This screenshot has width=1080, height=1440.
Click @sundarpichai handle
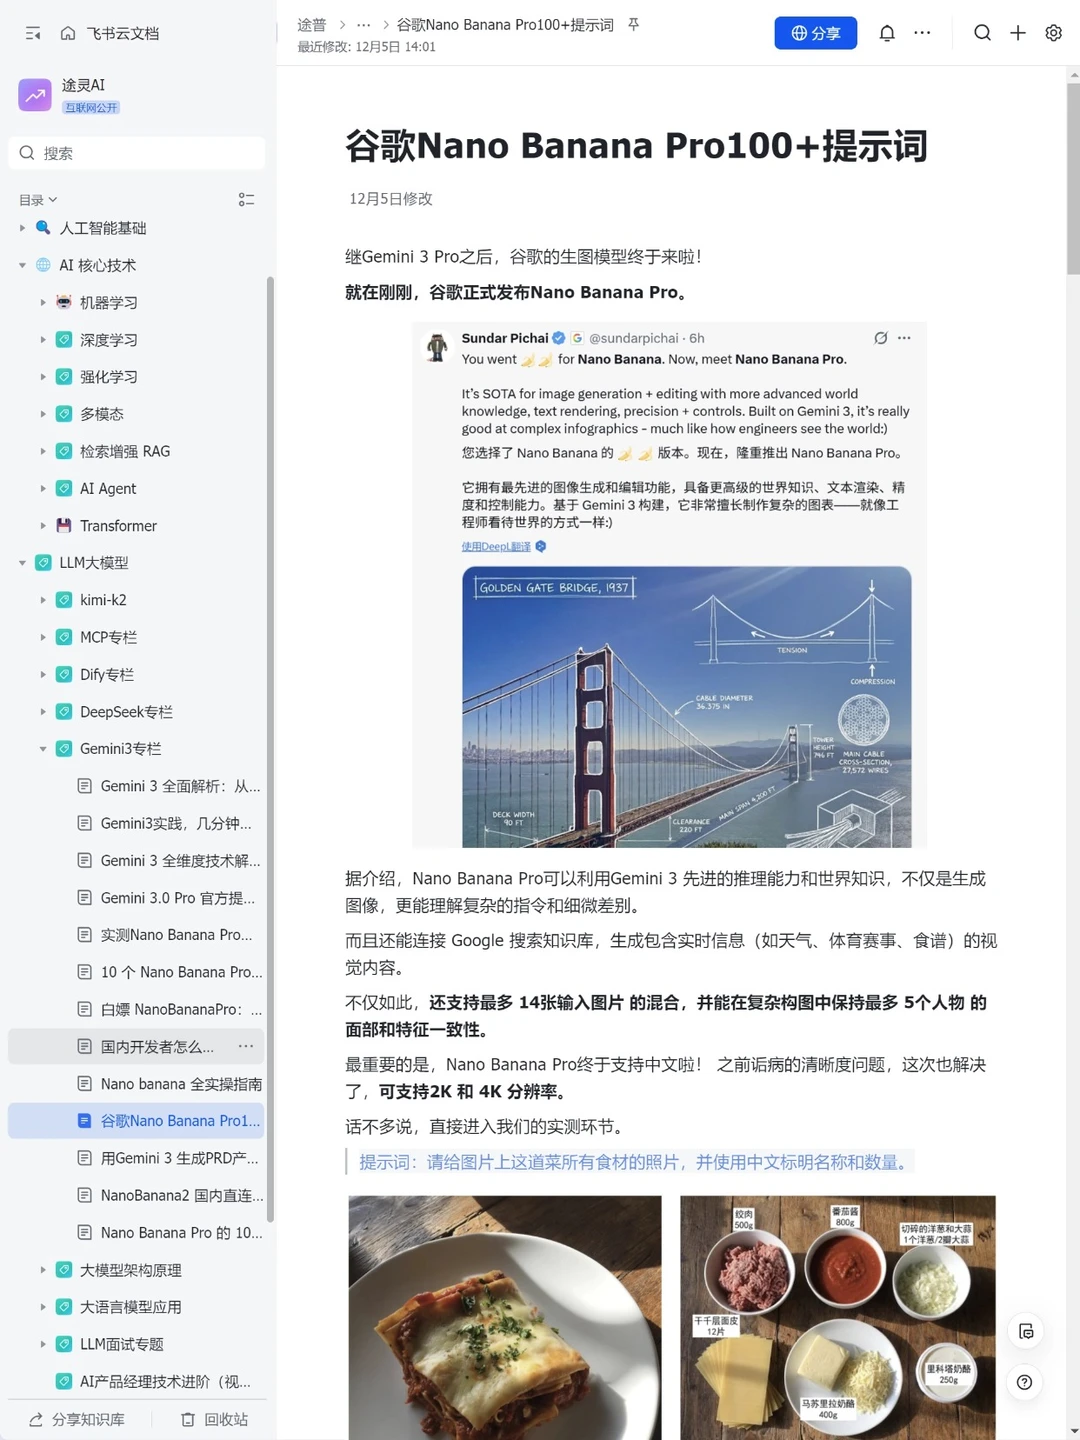(634, 338)
